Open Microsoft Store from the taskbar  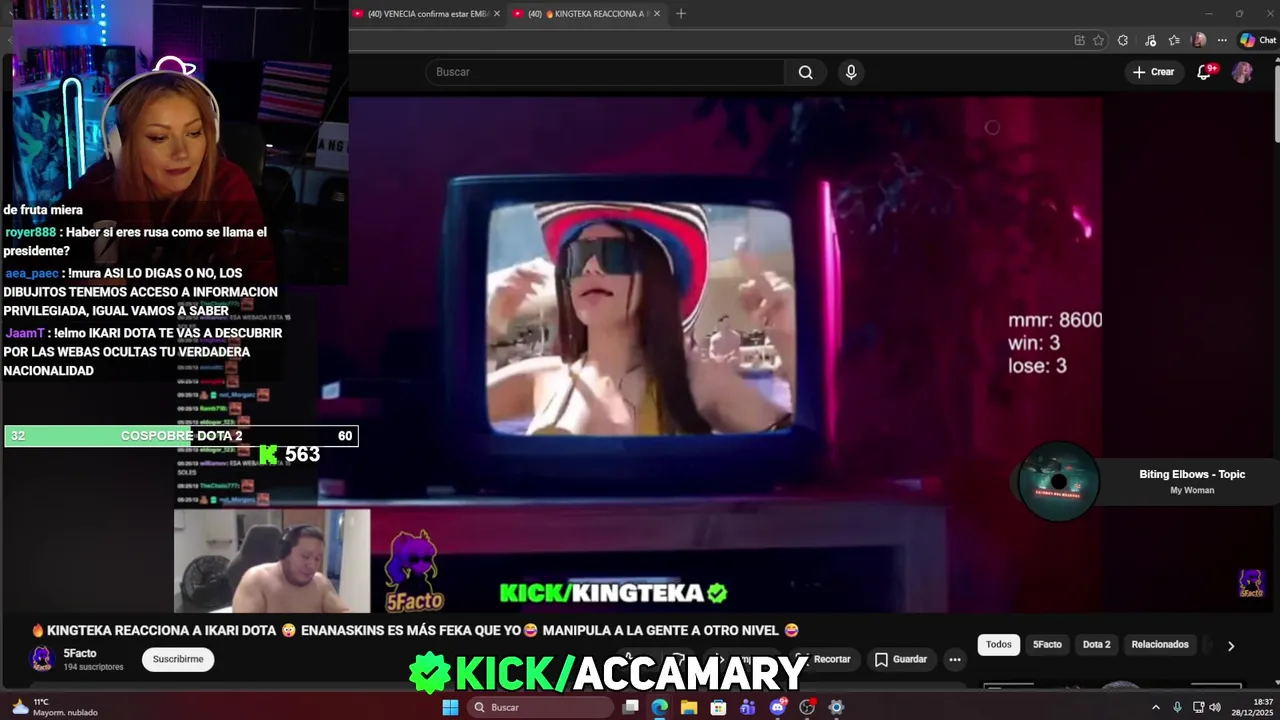(x=719, y=707)
